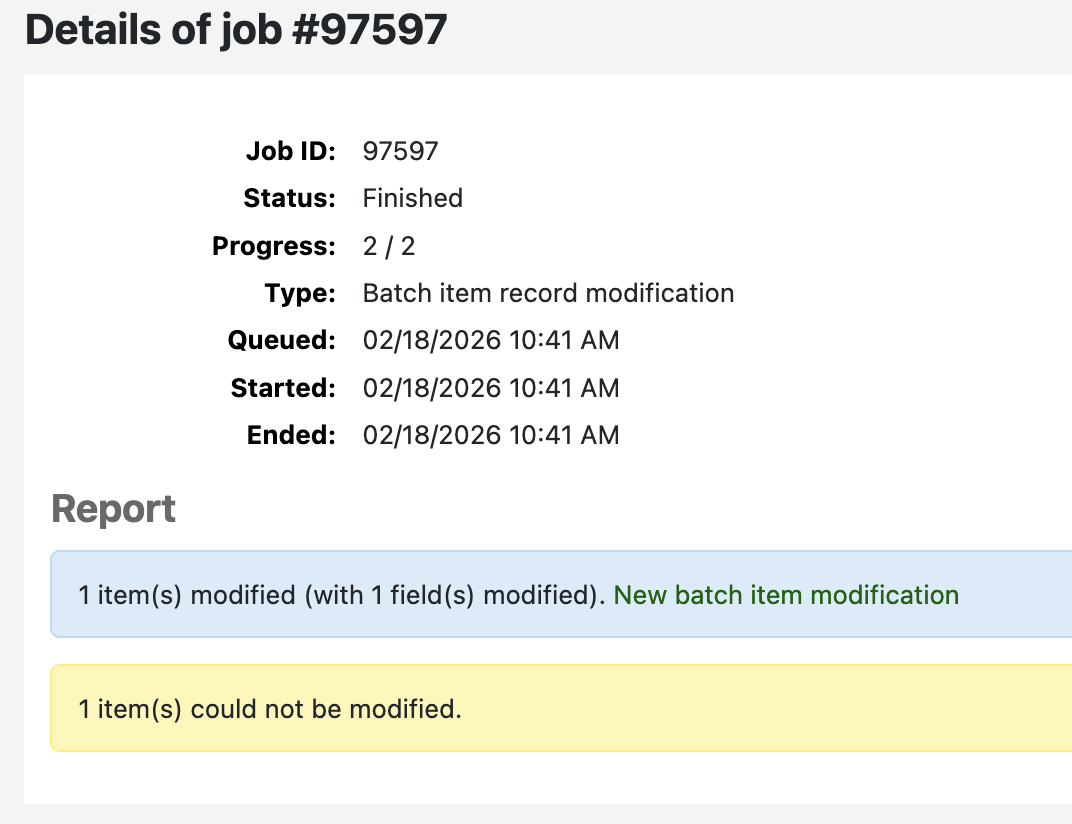The height and width of the screenshot is (824, 1072).
Task: Click the progress value "2 / 2"
Action: click(388, 246)
